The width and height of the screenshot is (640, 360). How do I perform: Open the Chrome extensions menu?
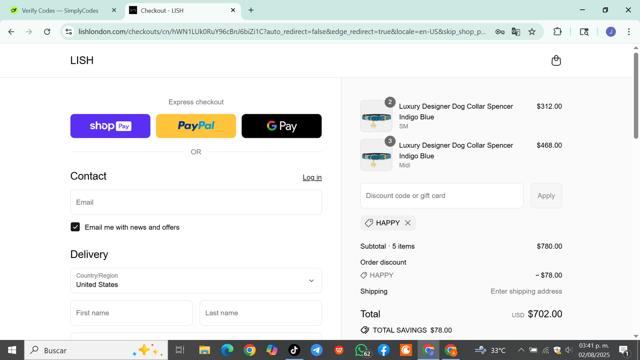[557, 31]
